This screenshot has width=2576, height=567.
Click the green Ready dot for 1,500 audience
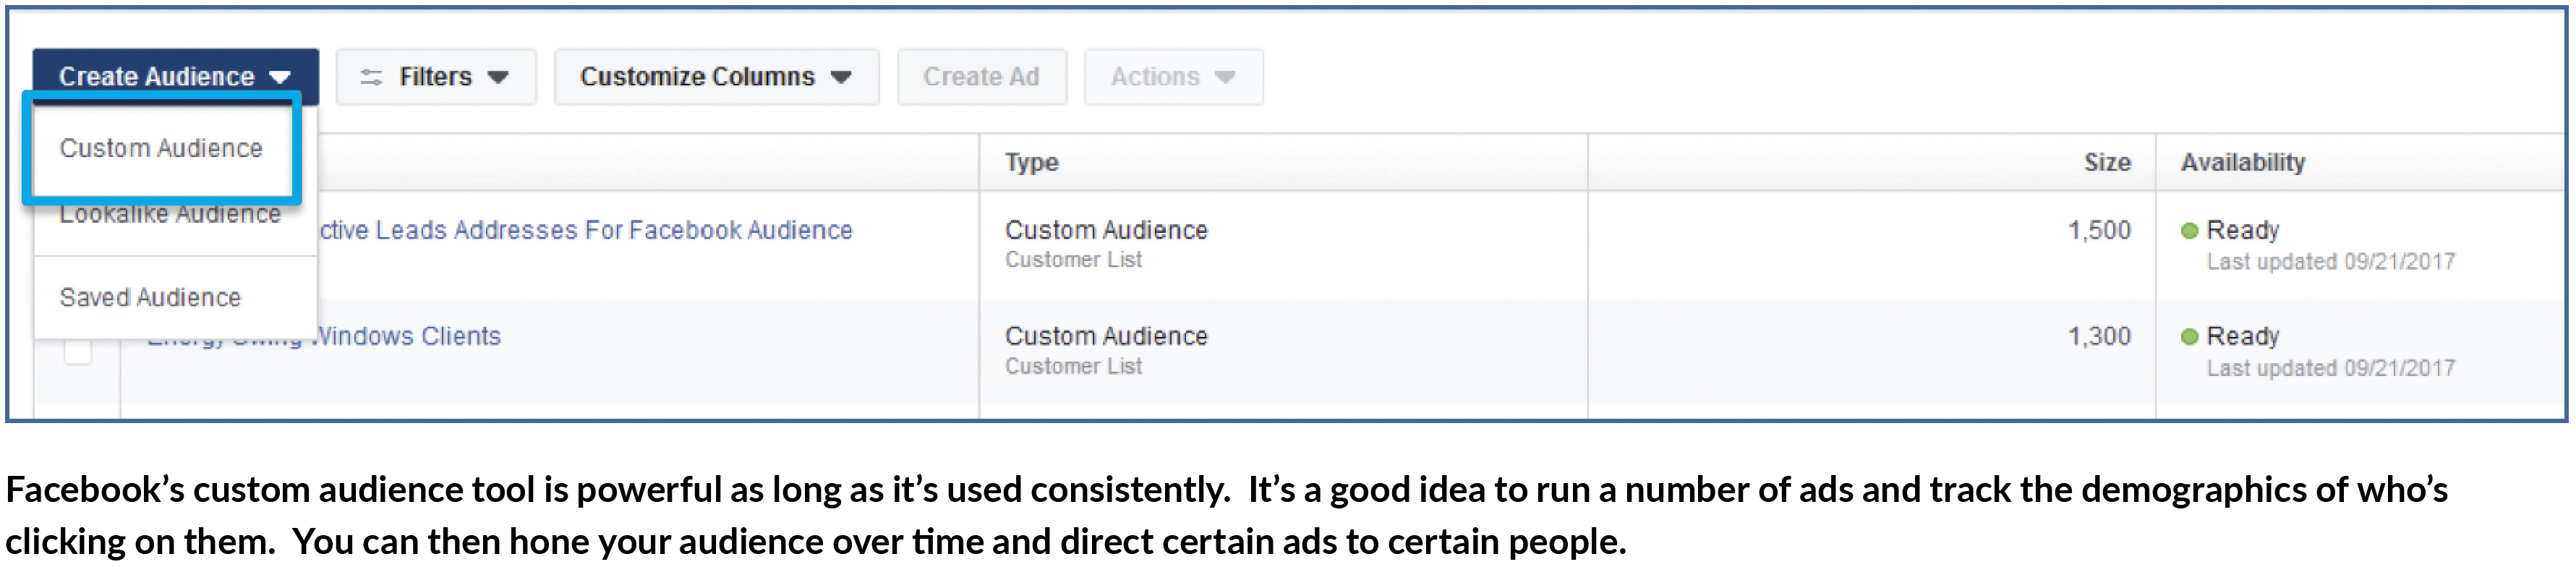coord(2189,231)
